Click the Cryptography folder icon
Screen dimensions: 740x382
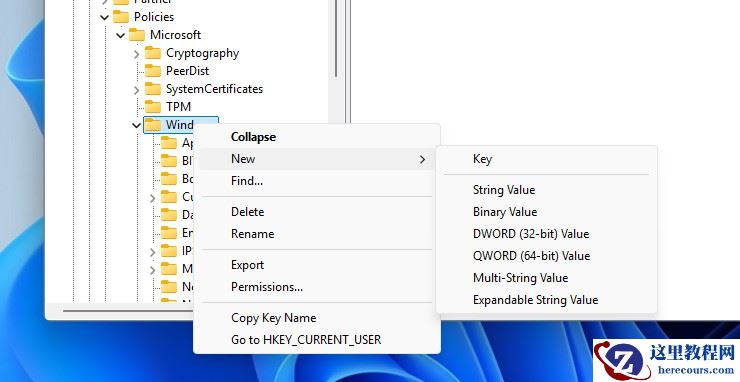[153, 53]
